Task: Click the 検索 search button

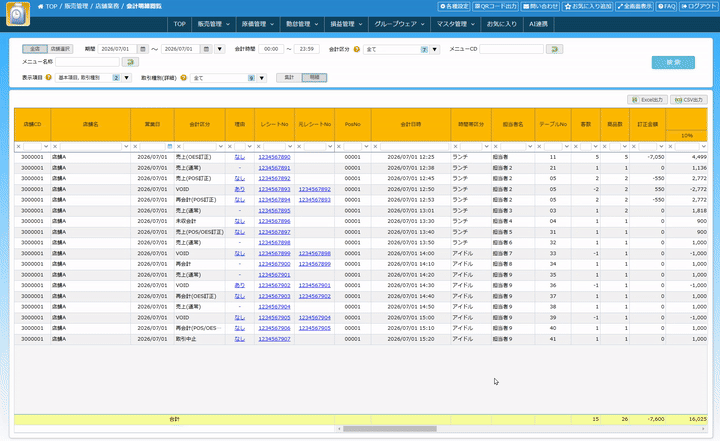Action: pos(673,62)
